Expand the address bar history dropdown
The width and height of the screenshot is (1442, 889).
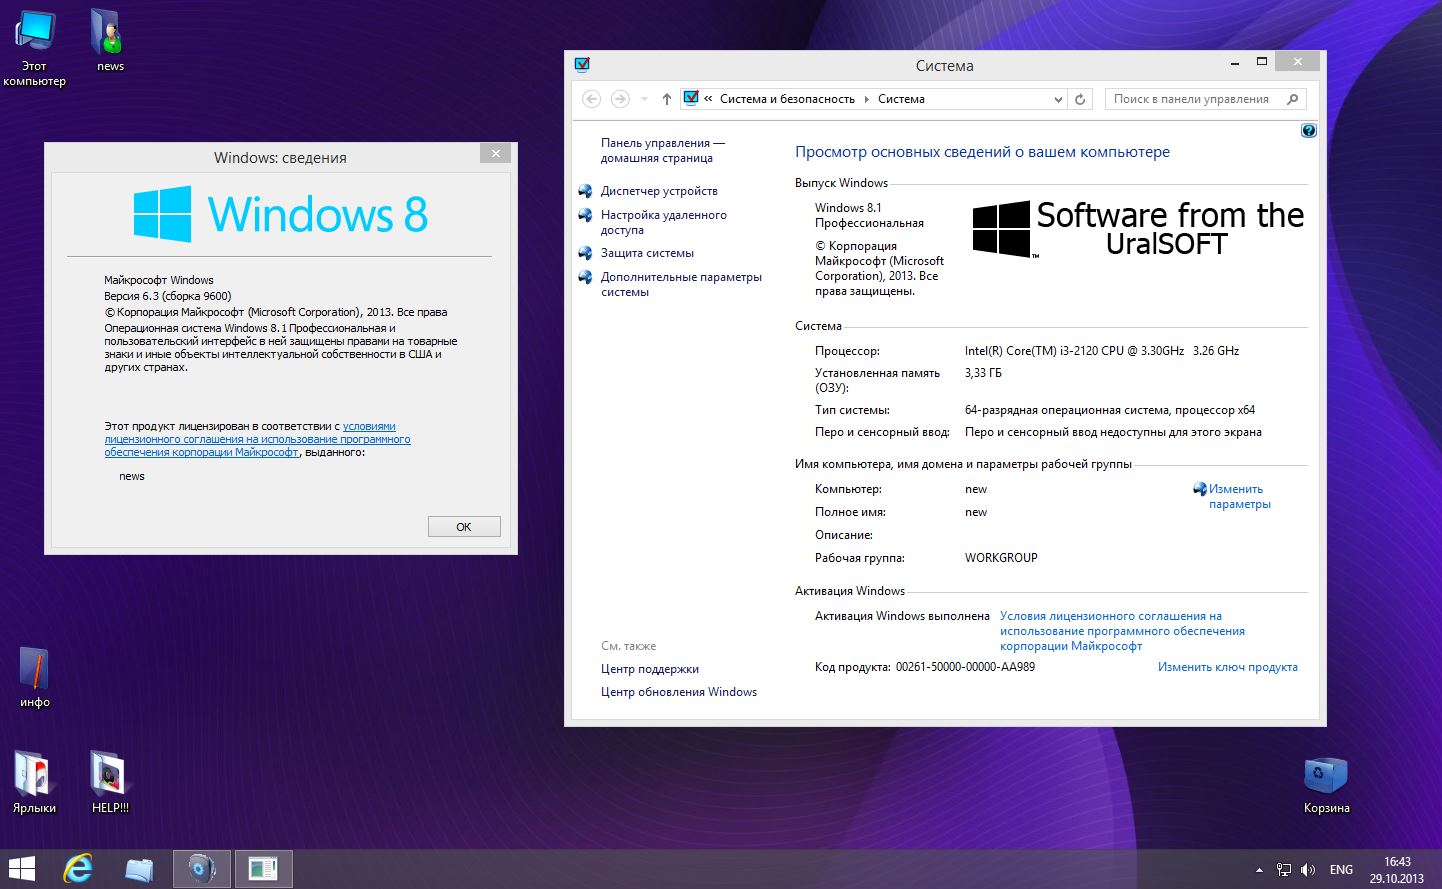(1058, 99)
